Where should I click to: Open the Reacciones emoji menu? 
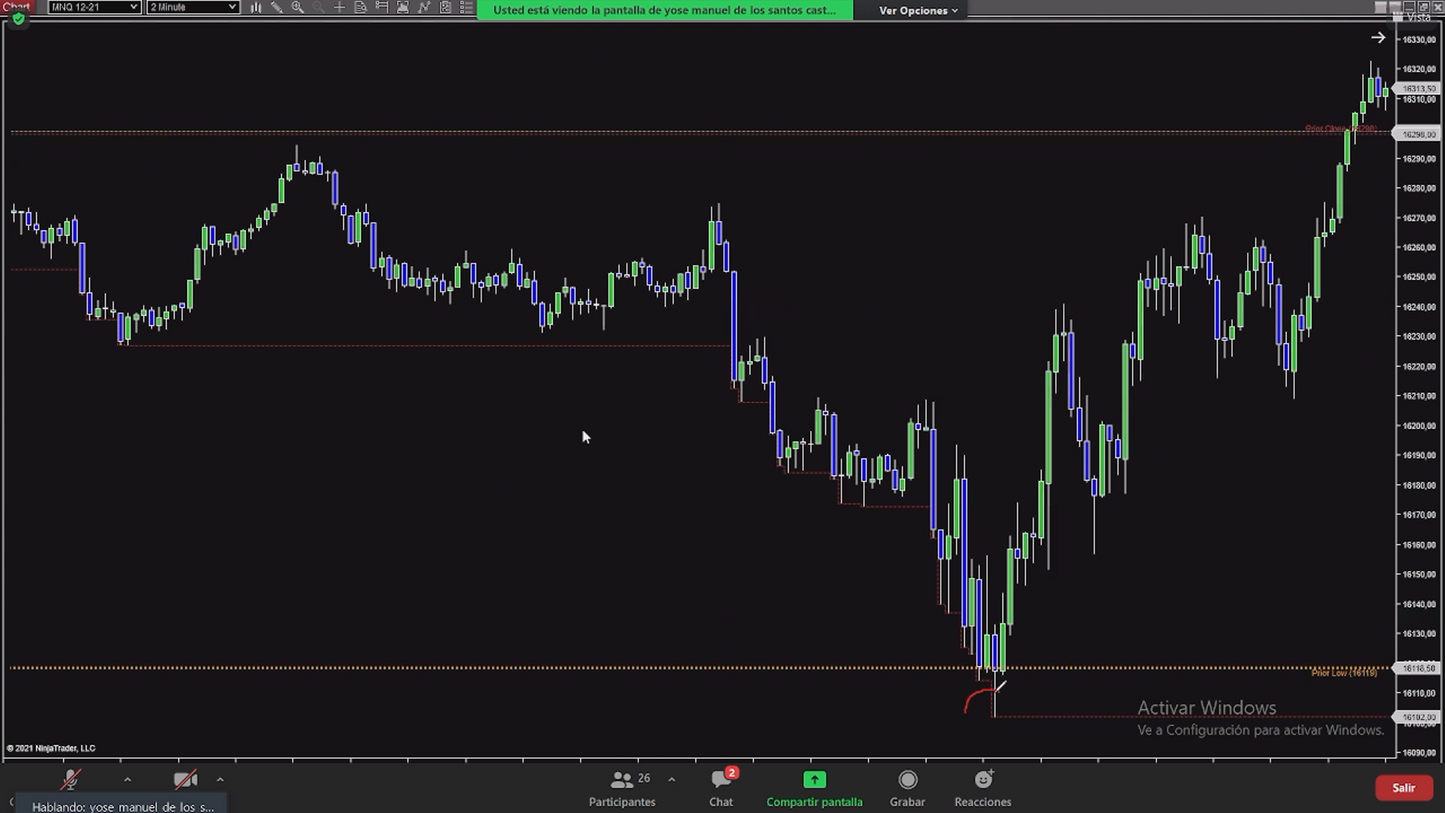(982, 787)
